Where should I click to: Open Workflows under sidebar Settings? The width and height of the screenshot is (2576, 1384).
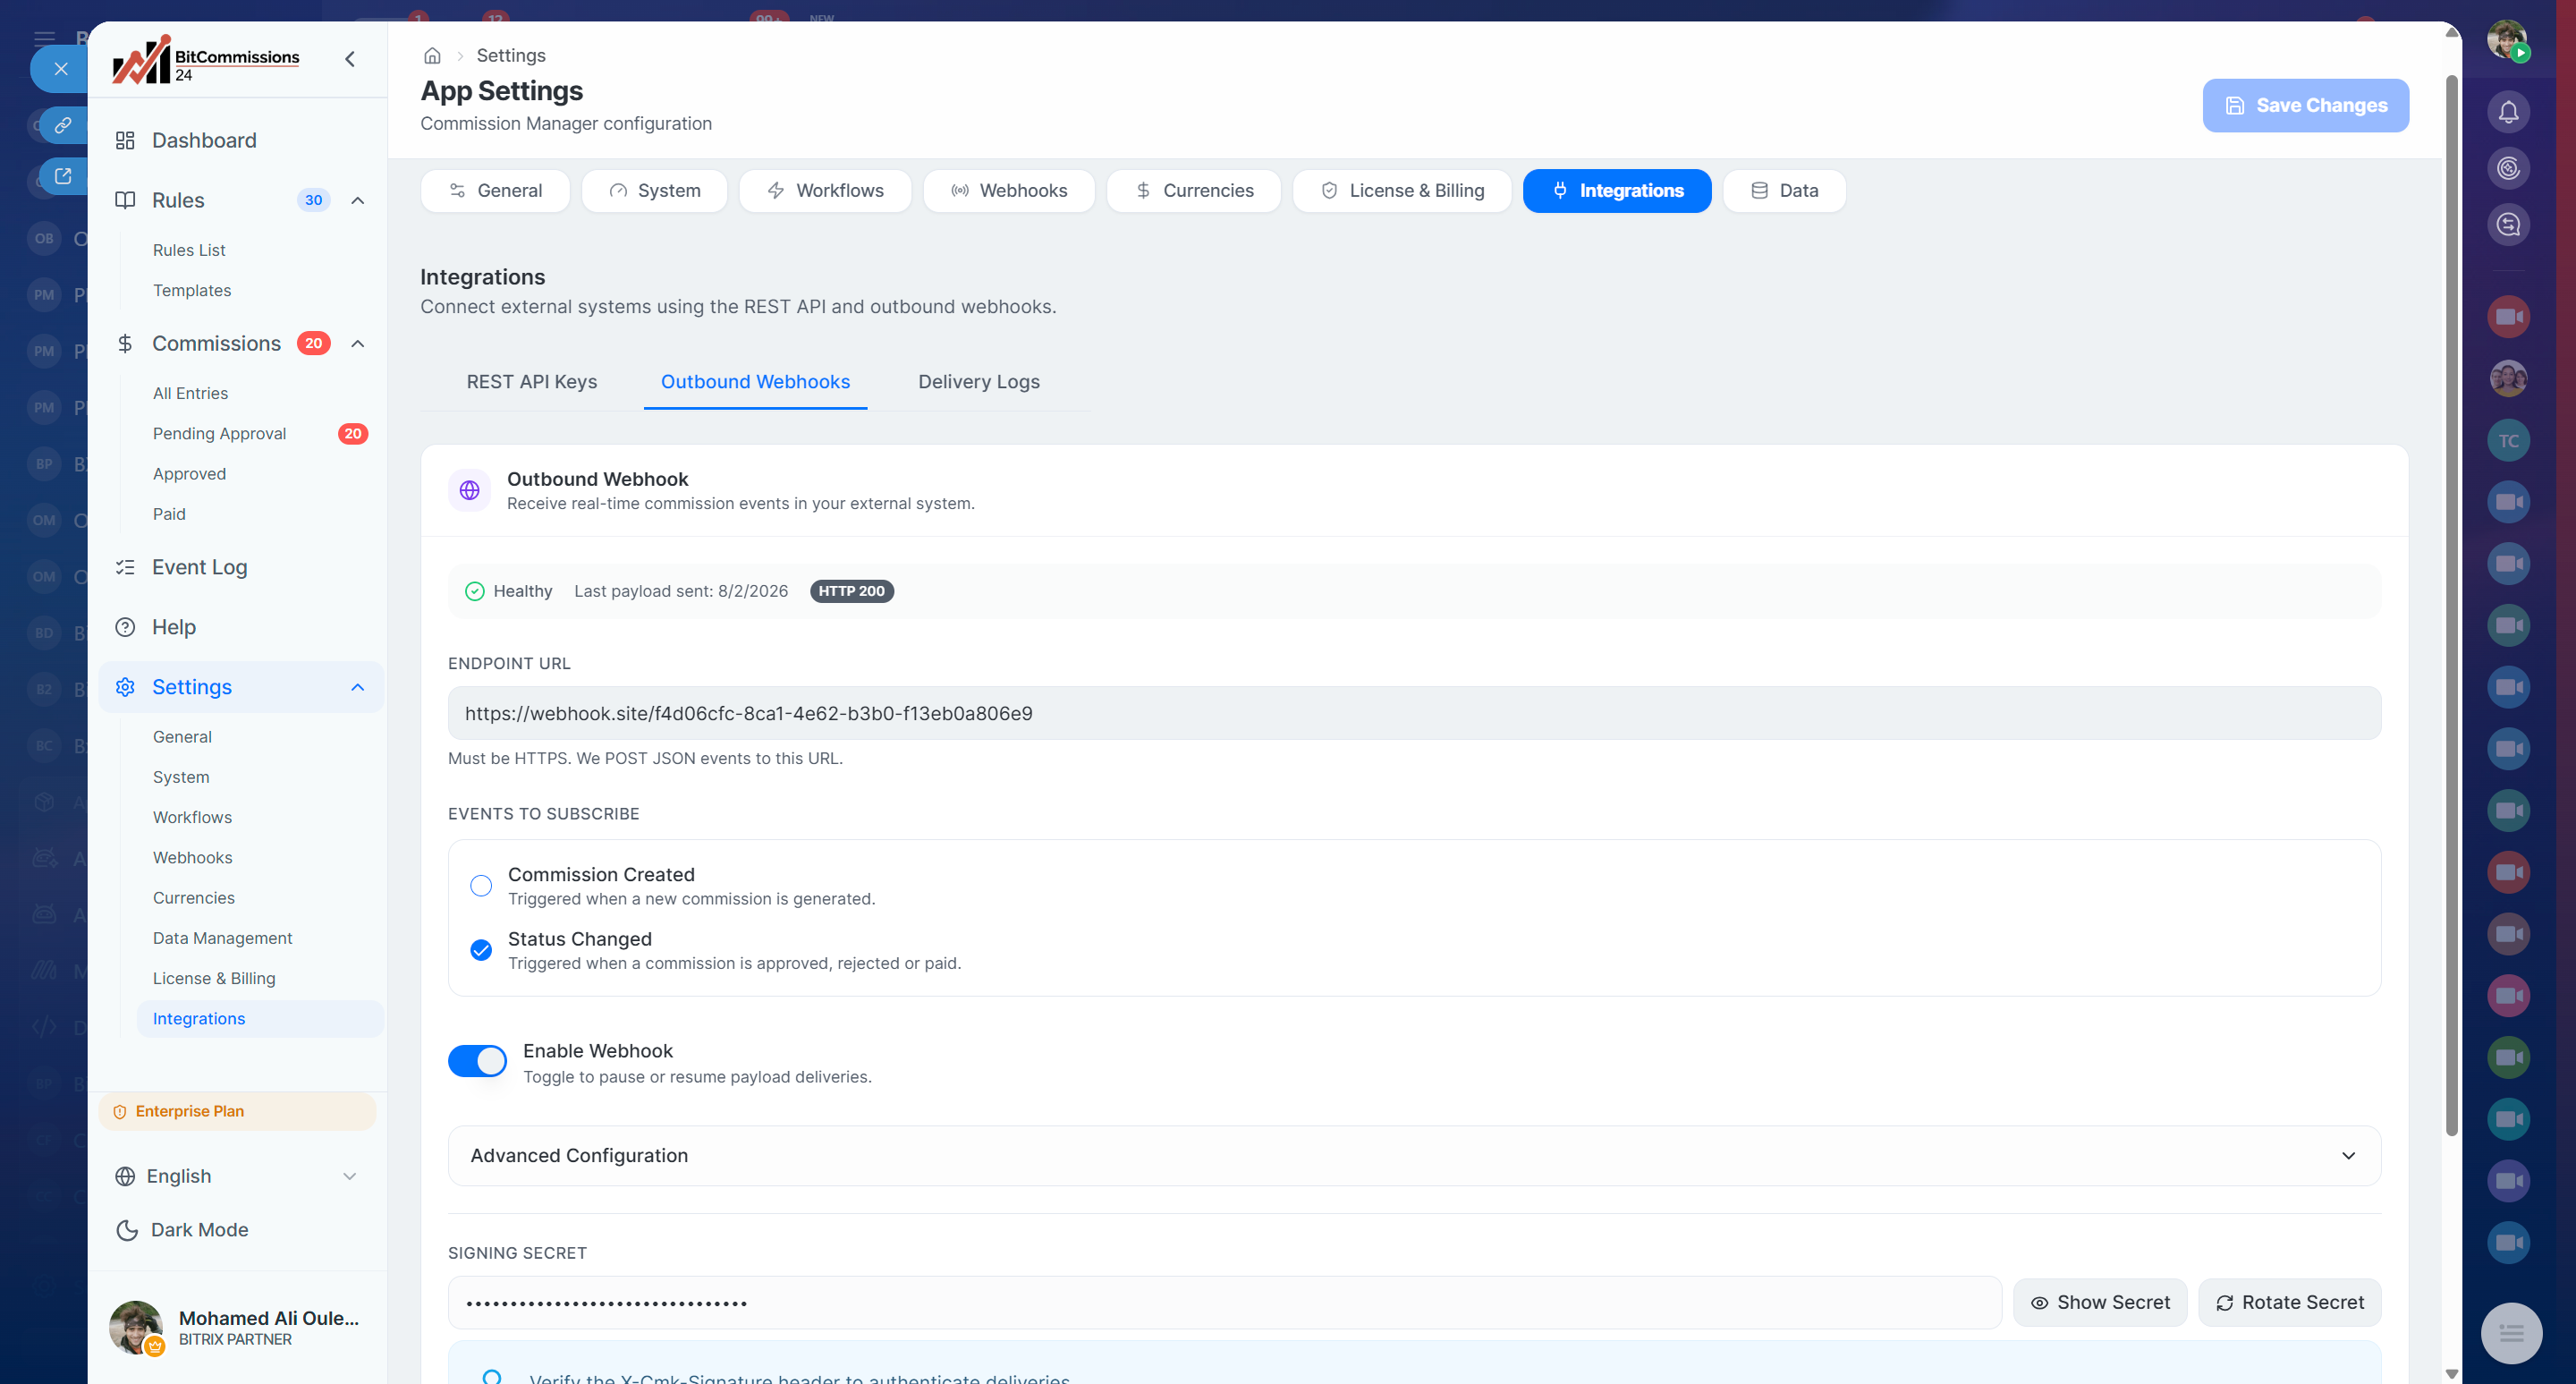[192, 817]
